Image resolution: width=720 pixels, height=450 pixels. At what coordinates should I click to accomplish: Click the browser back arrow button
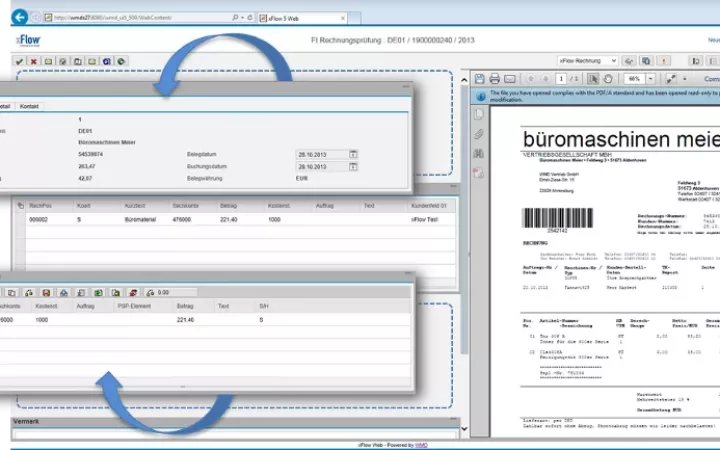[20, 17]
